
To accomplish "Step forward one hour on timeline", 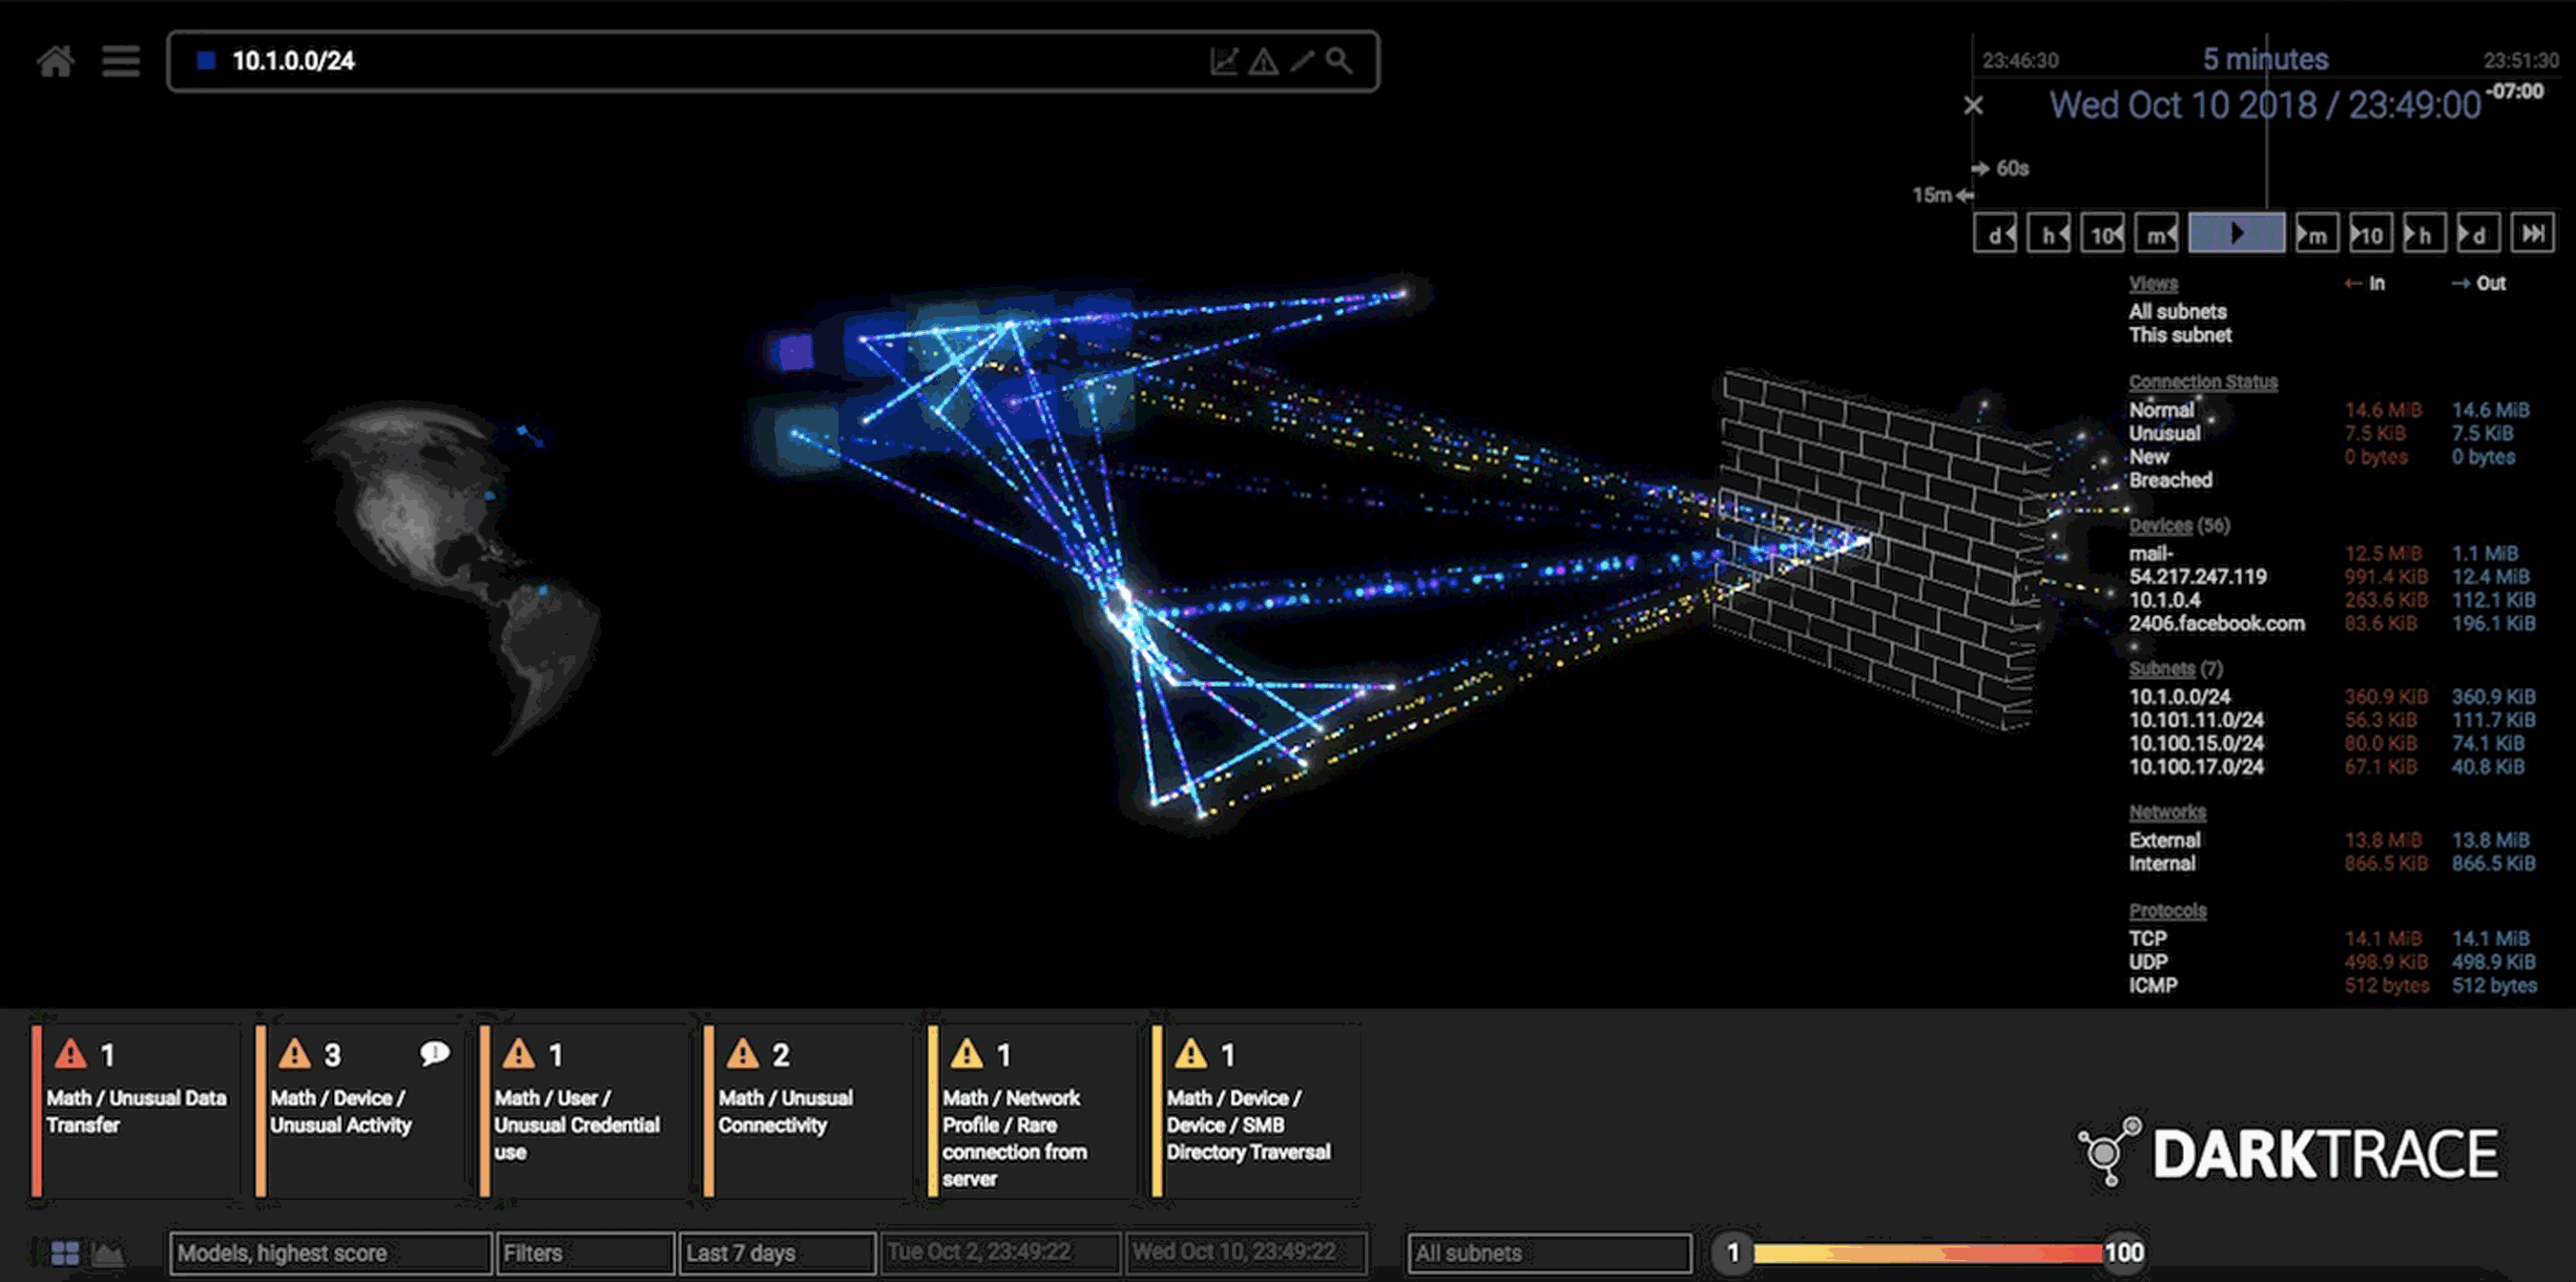I will point(2423,235).
